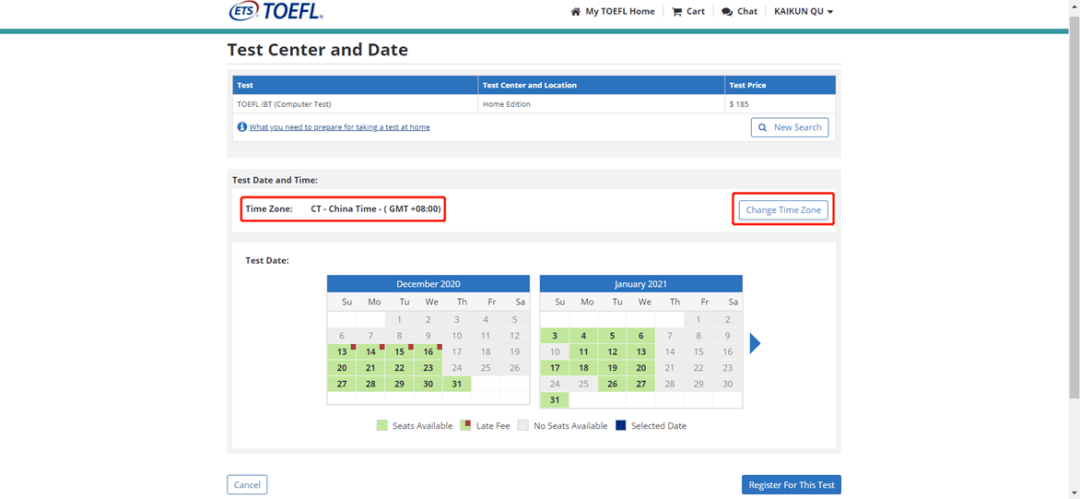The width and height of the screenshot is (1080, 499).
Task: Click the Home Edition cell
Action: point(602,105)
